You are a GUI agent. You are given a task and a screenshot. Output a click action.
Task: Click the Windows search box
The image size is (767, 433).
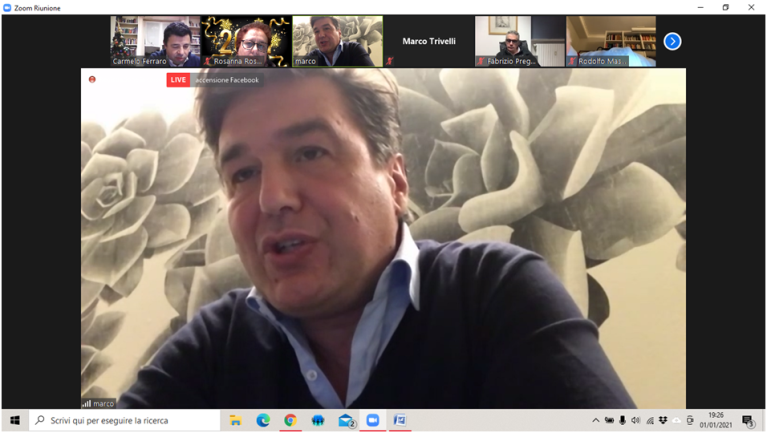(125, 421)
